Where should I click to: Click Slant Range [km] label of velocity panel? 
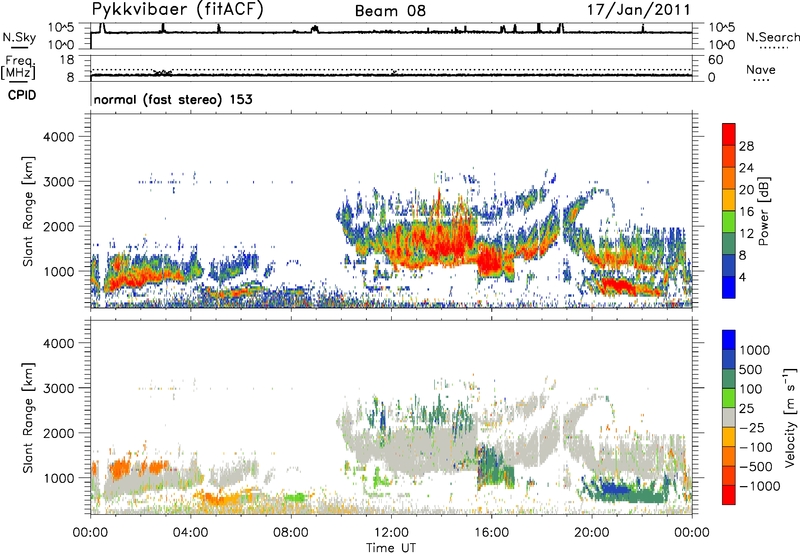[29, 418]
